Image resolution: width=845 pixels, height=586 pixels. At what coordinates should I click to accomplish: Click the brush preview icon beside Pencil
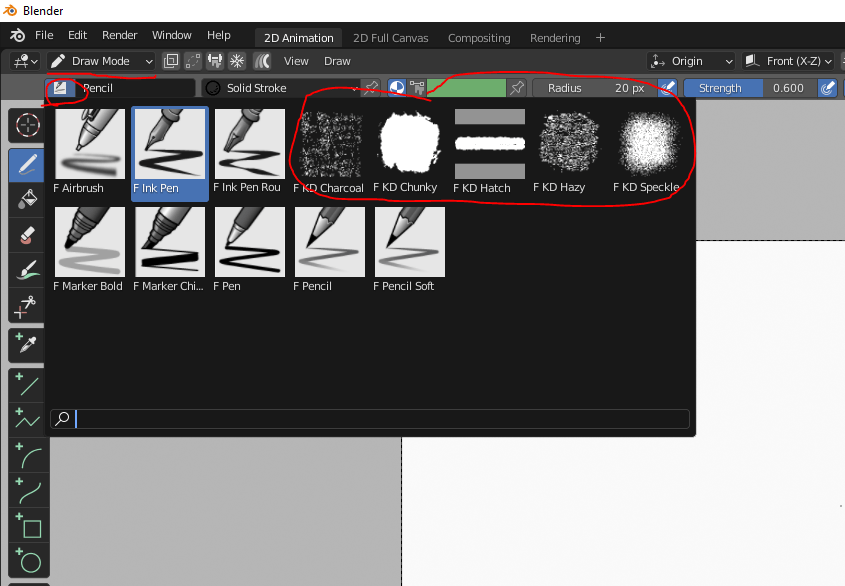(60, 88)
